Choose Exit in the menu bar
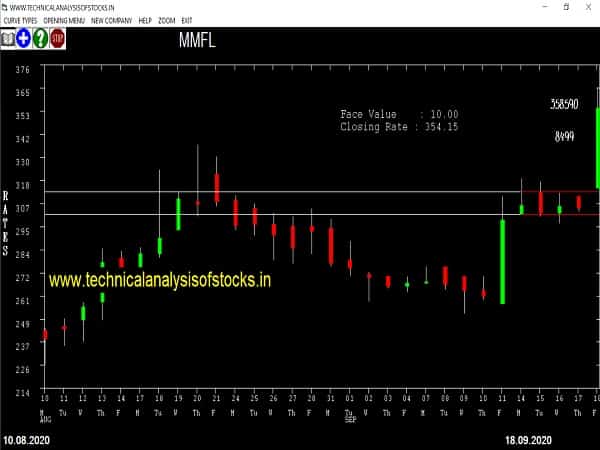Image resolution: width=600 pixels, height=450 pixels. pos(188,20)
